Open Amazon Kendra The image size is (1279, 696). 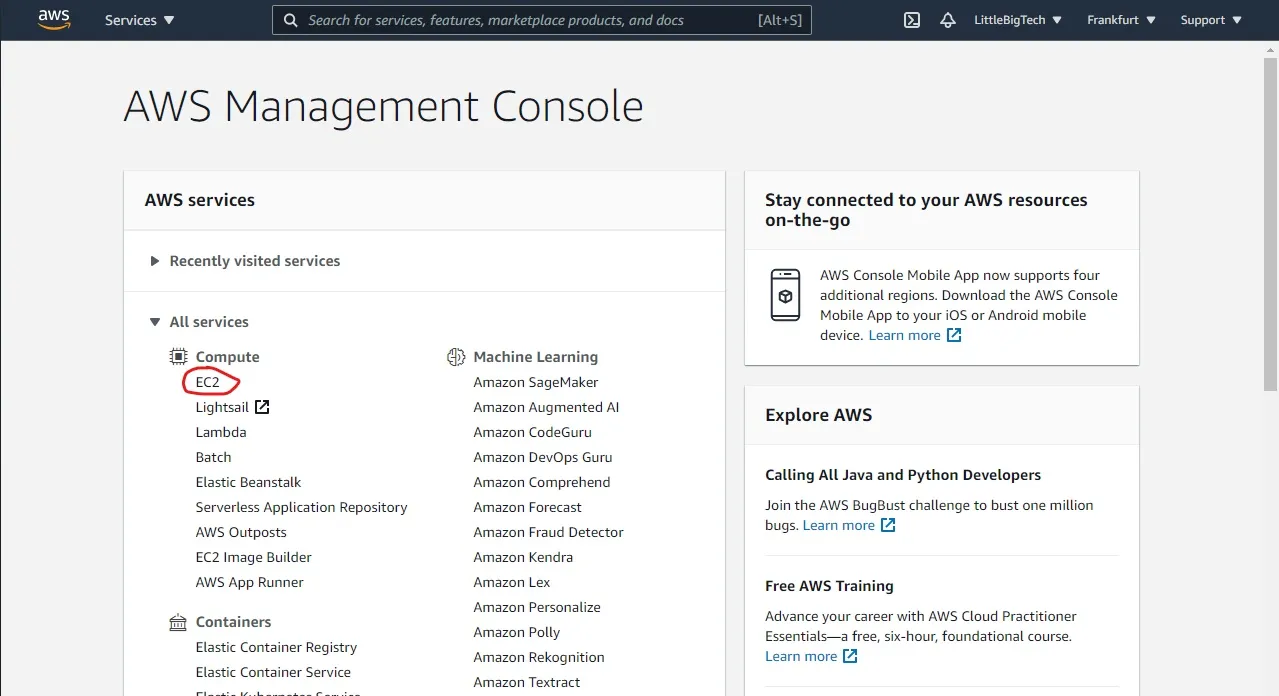click(523, 557)
